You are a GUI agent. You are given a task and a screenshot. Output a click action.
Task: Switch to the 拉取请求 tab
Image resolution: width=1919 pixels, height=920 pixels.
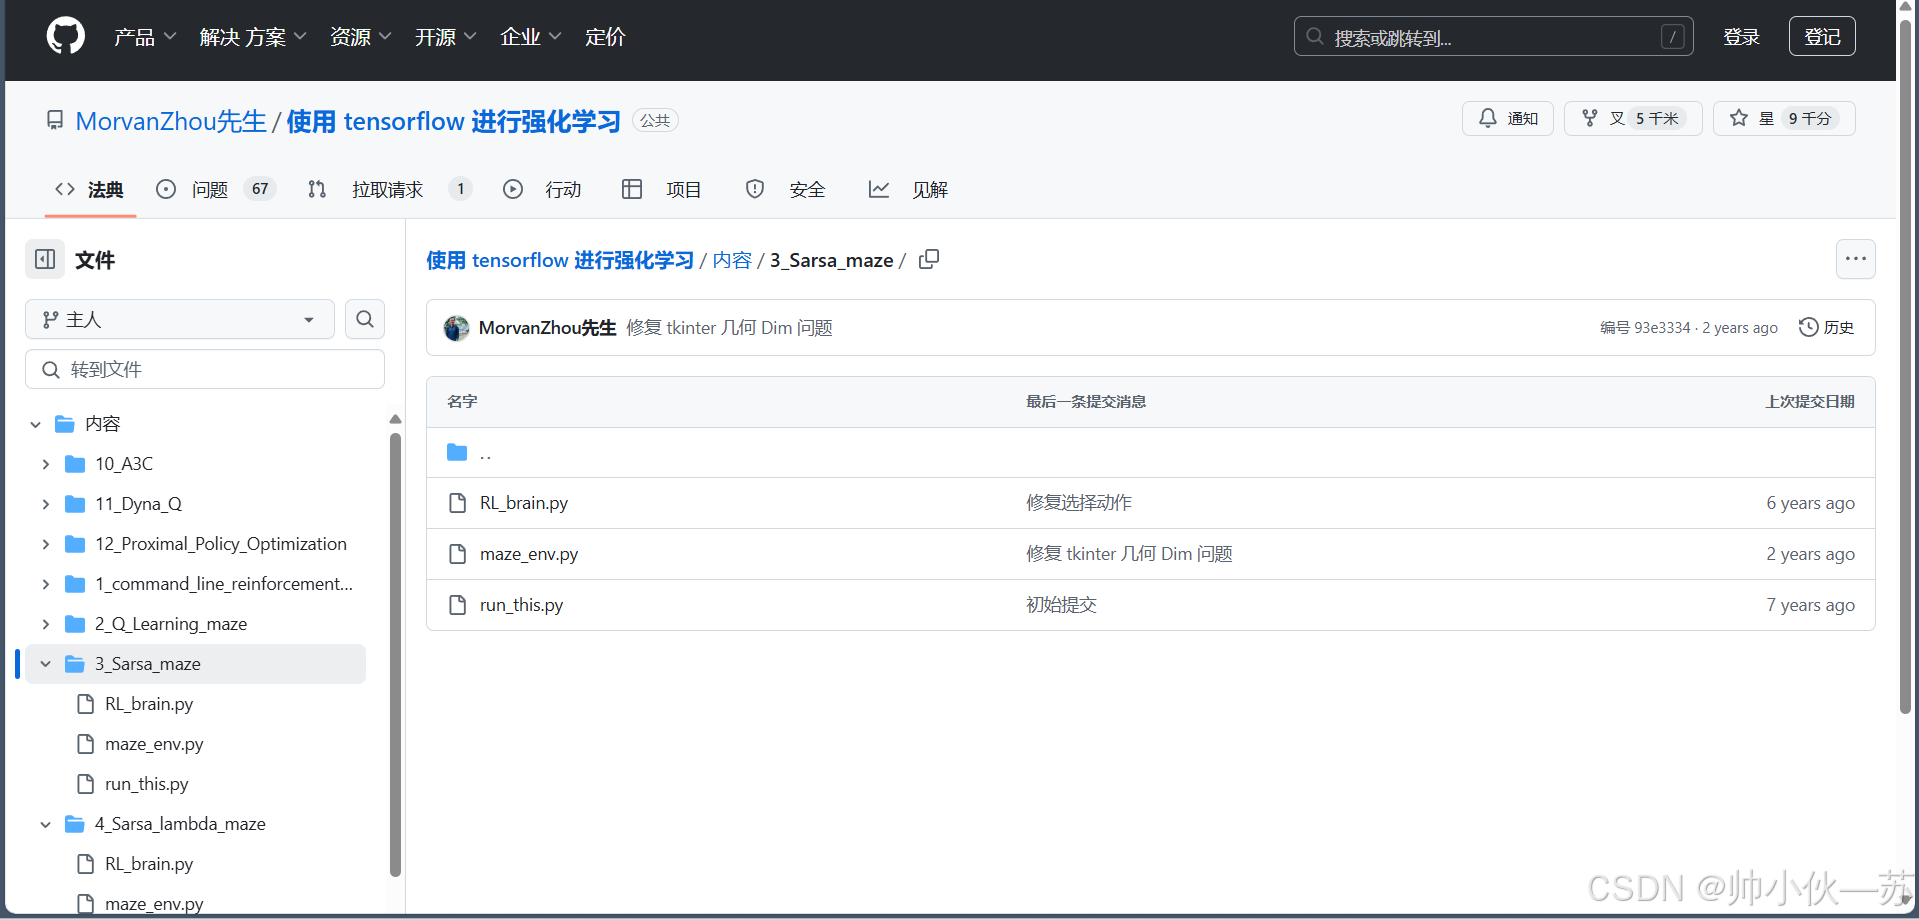click(389, 189)
